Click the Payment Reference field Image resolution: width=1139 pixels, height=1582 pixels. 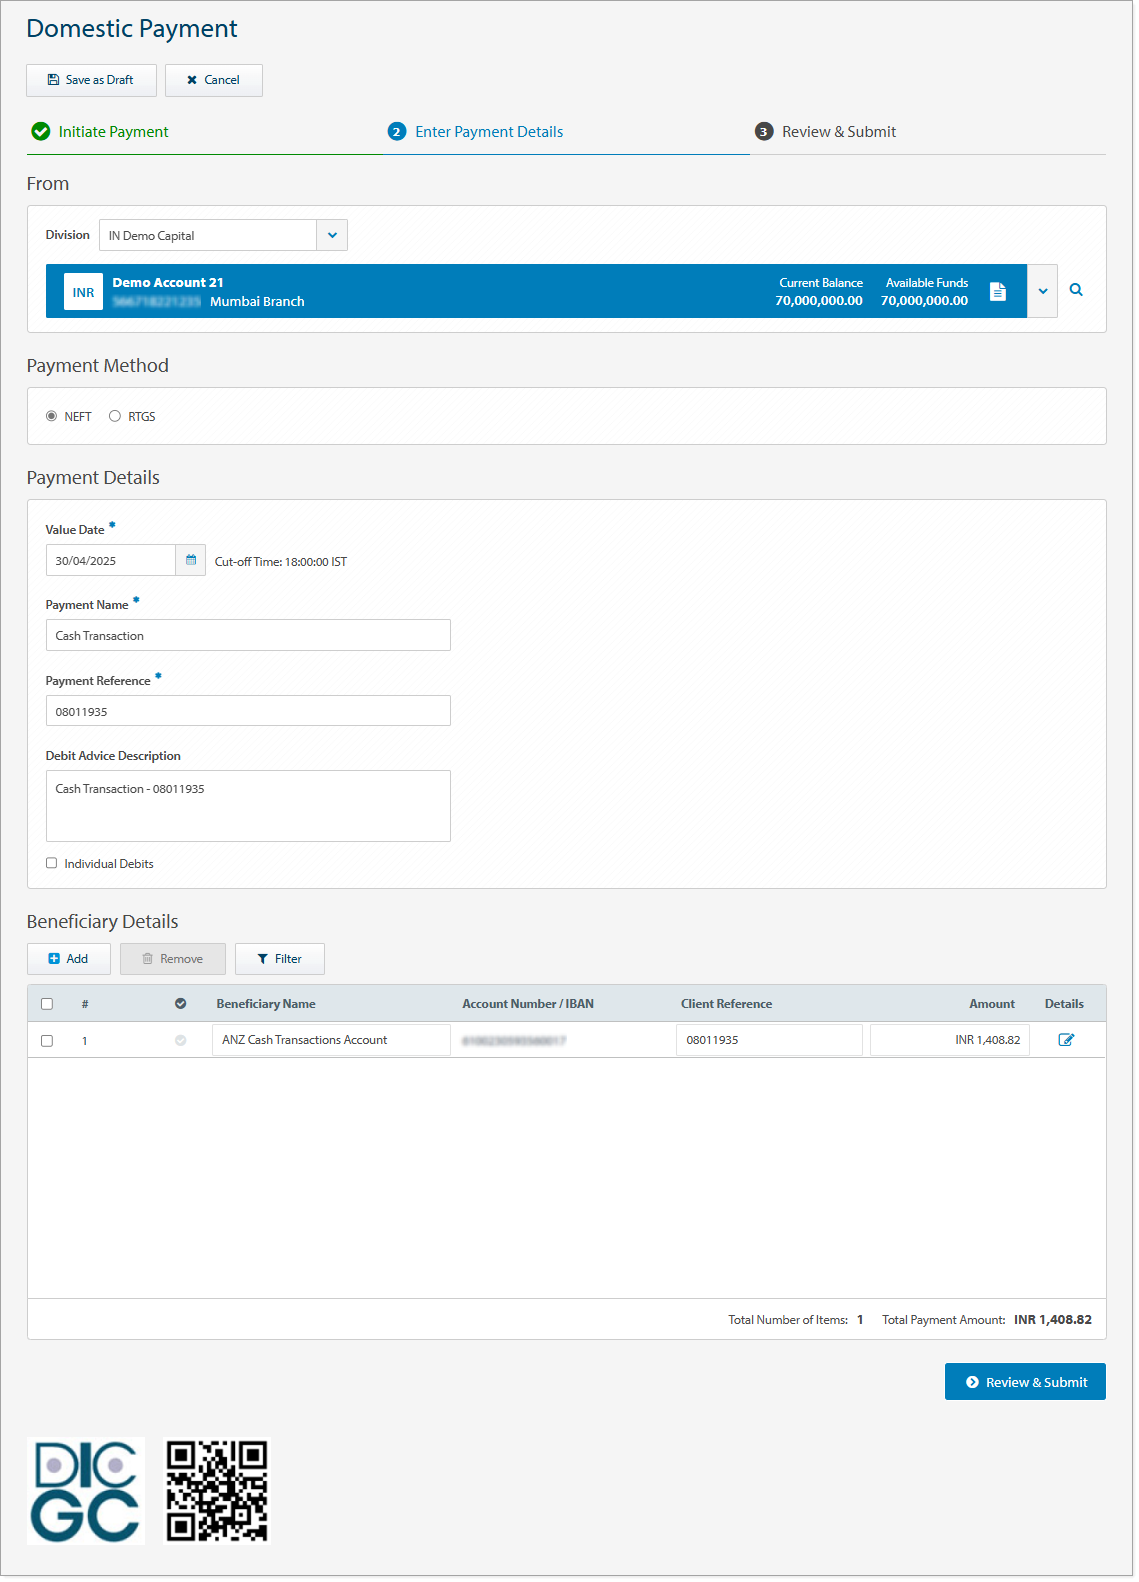(x=248, y=711)
